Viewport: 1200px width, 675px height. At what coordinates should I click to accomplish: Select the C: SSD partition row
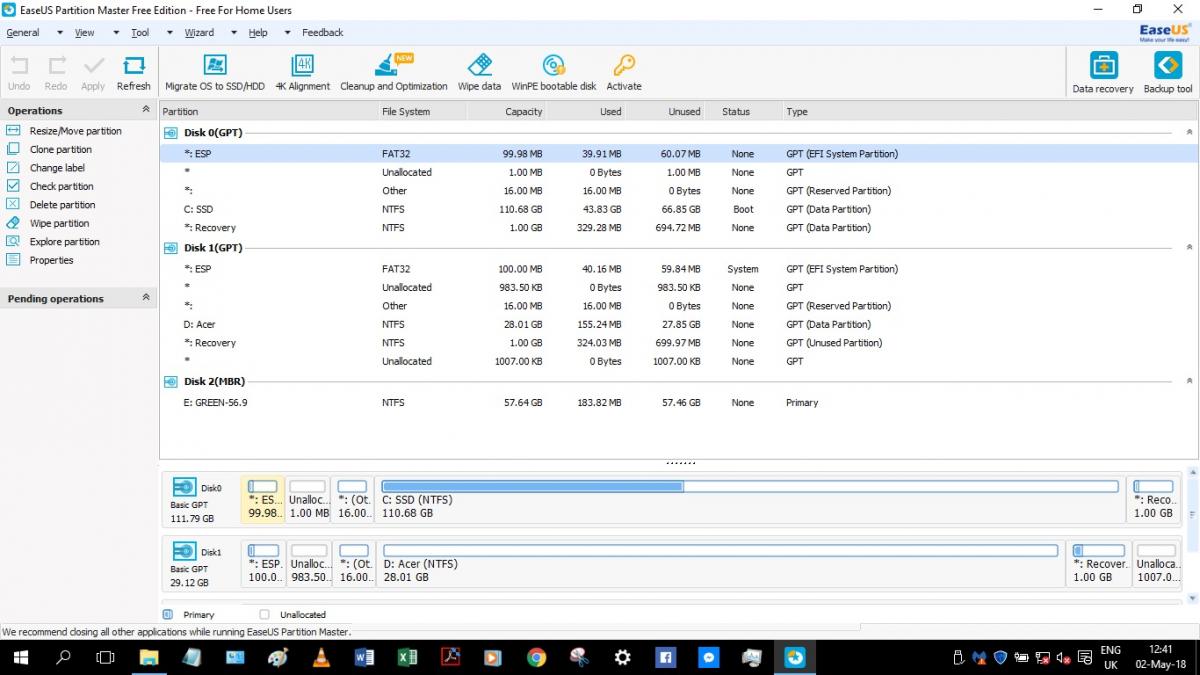pyautogui.click(x=678, y=209)
